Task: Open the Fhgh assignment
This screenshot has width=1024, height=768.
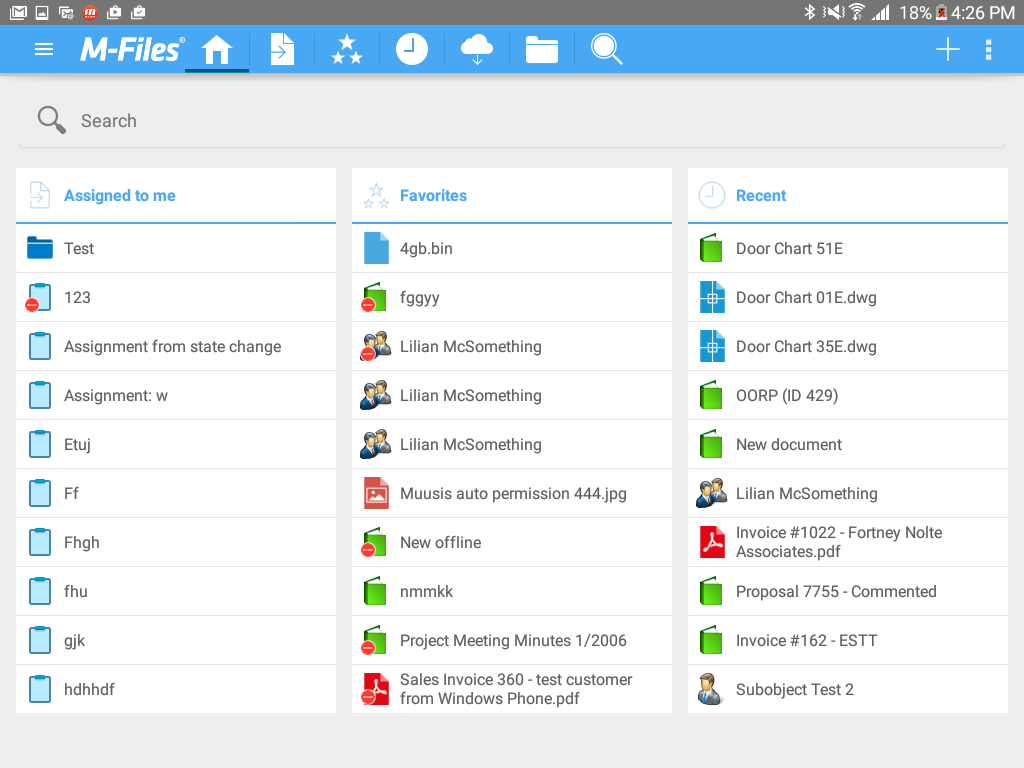Action: click(x=176, y=542)
